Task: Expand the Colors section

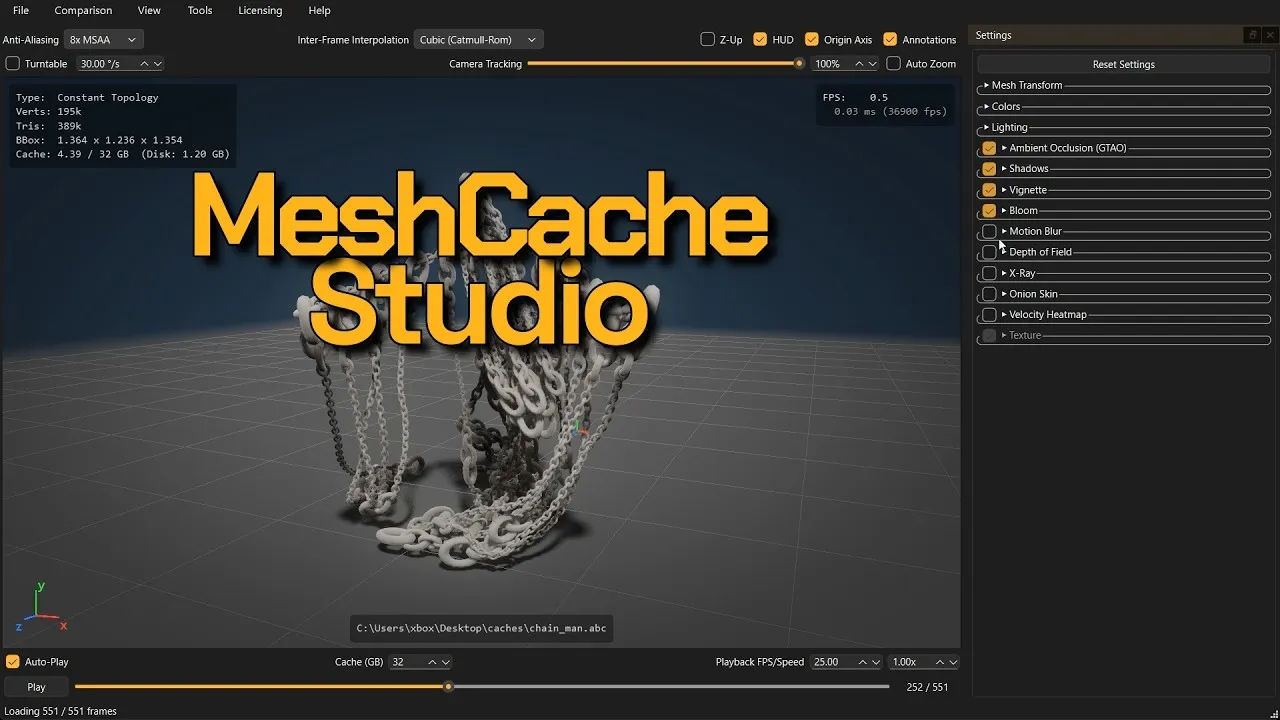Action: pyautogui.click(x=987, y=107)
